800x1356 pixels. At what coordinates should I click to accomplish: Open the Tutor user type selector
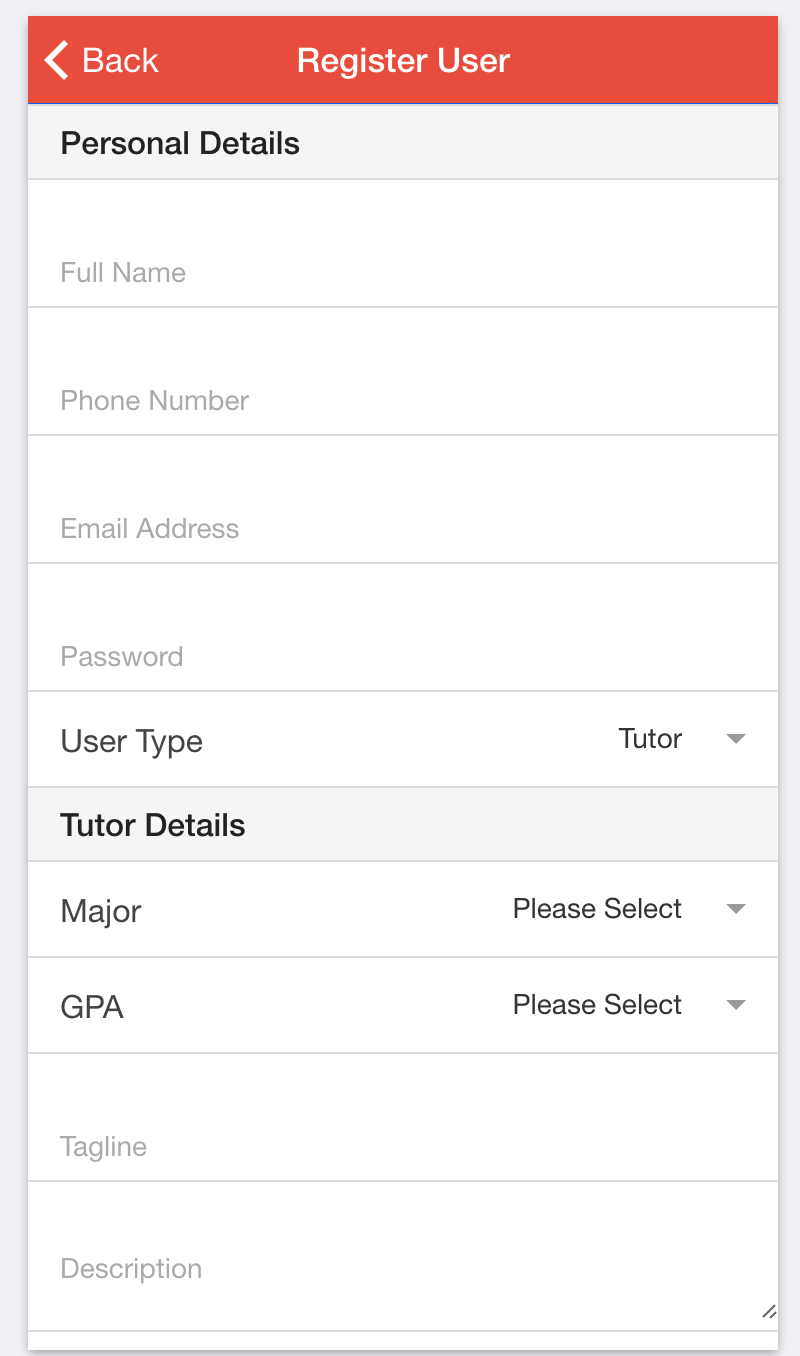pos(650,739)
